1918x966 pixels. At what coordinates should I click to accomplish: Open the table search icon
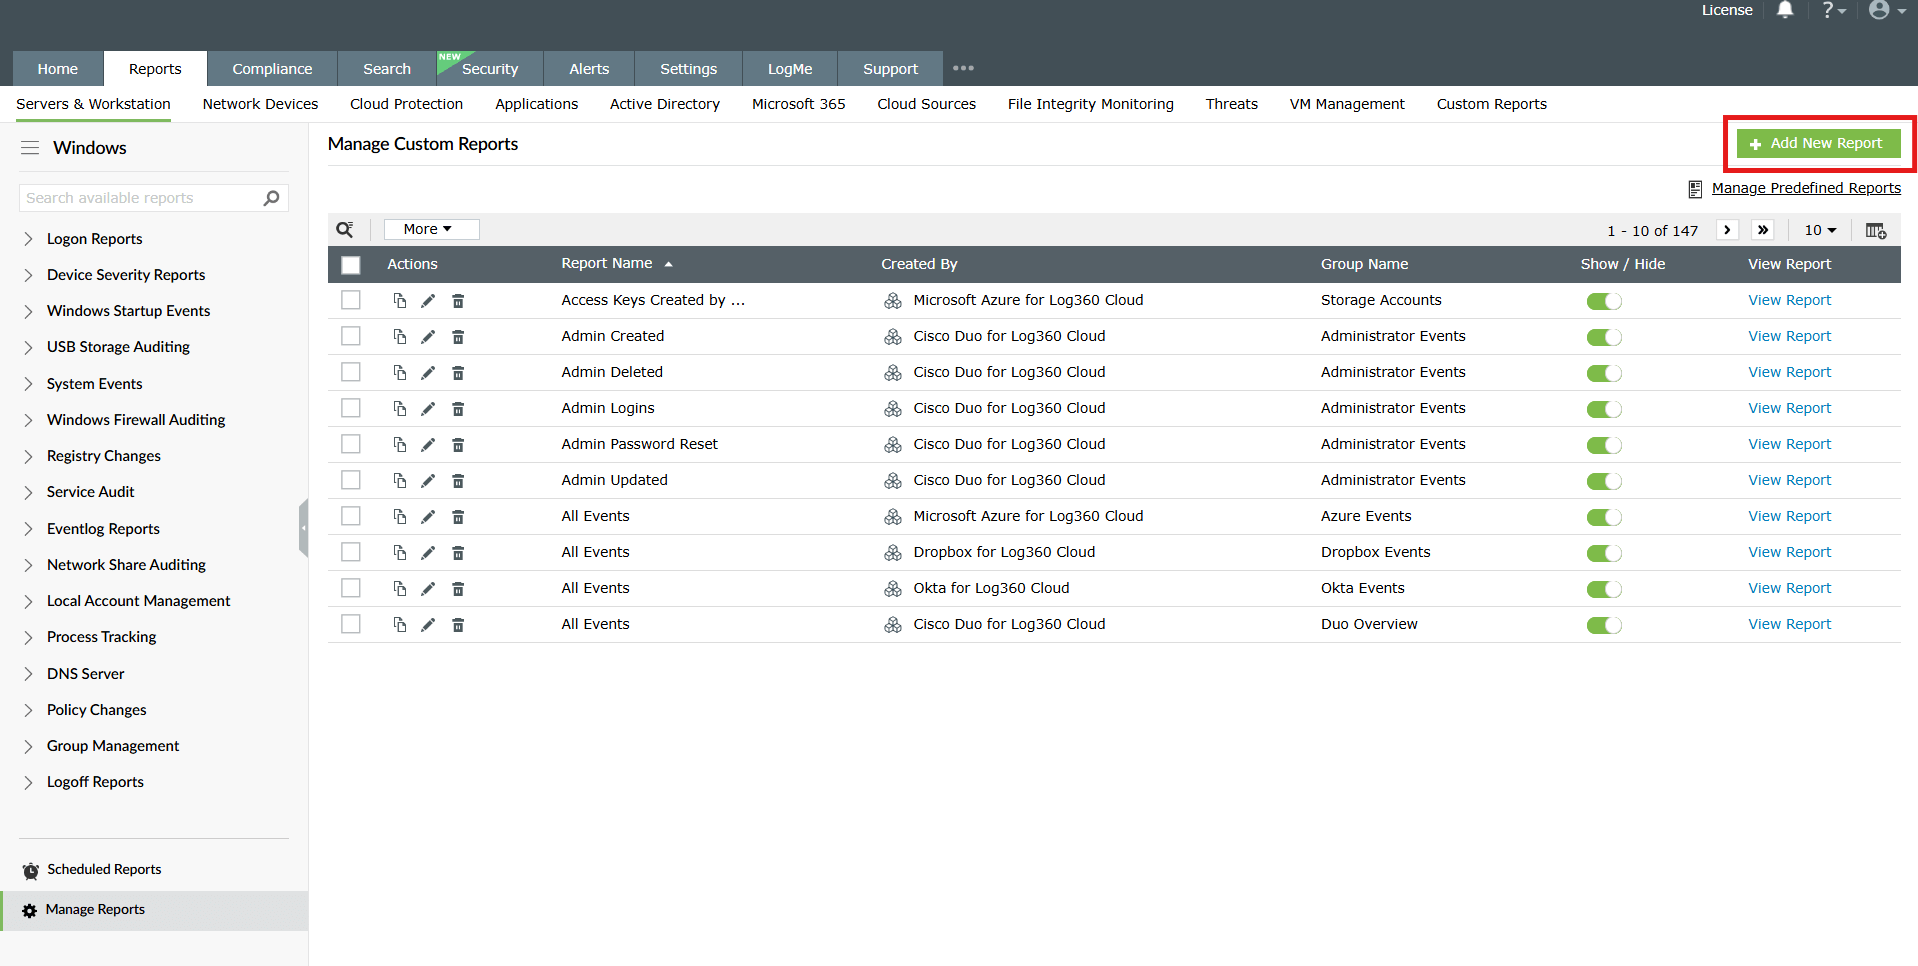point(345,230)
